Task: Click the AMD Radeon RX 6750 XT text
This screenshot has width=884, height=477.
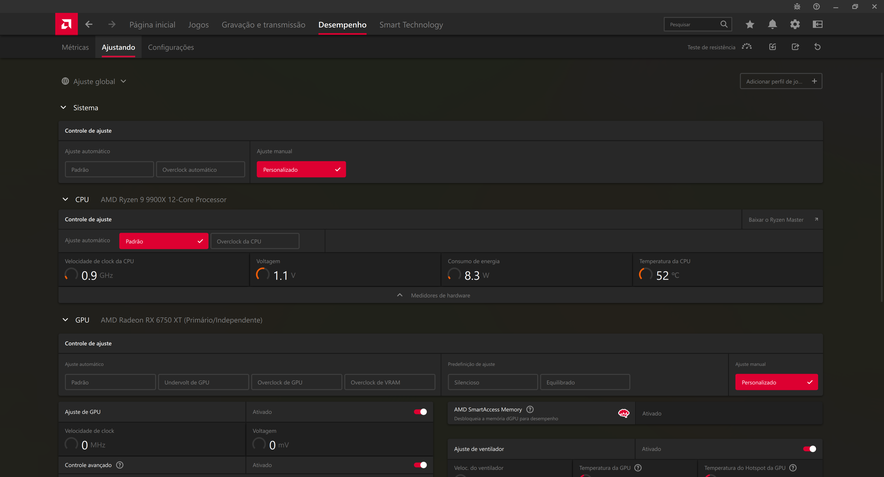Action: pos(182,320)
